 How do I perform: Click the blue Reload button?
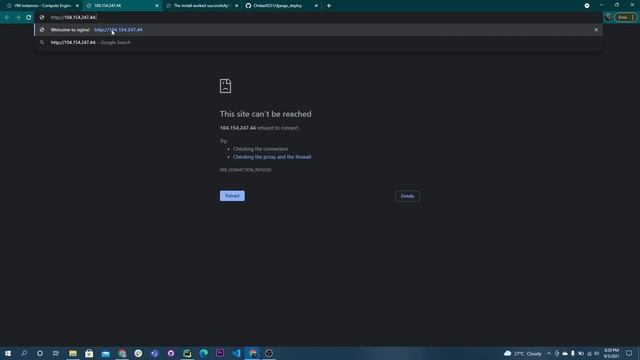232,196
